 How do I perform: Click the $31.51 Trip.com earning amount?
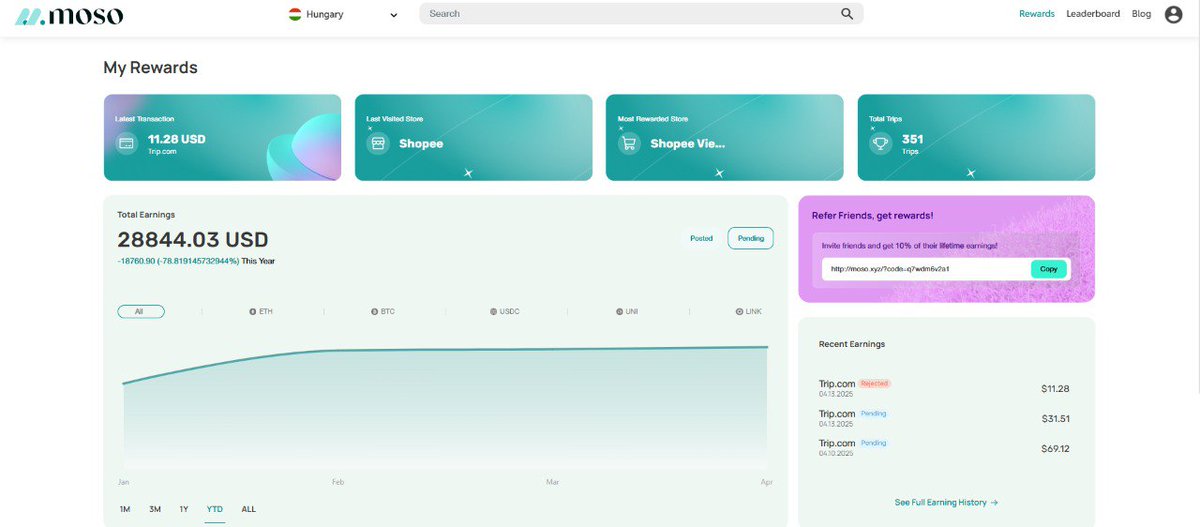pos(1055,418)
